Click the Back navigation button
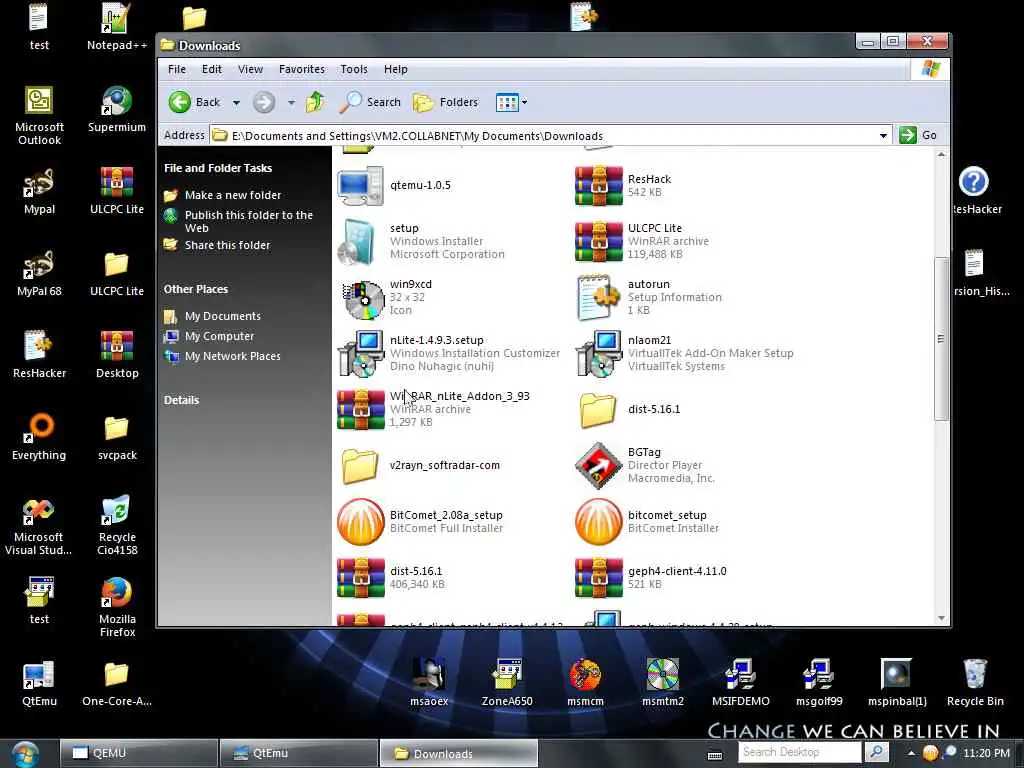Image resolution: width=1024 pixels, height=768 pixels. pyautogui.click(x=195, y=102)
